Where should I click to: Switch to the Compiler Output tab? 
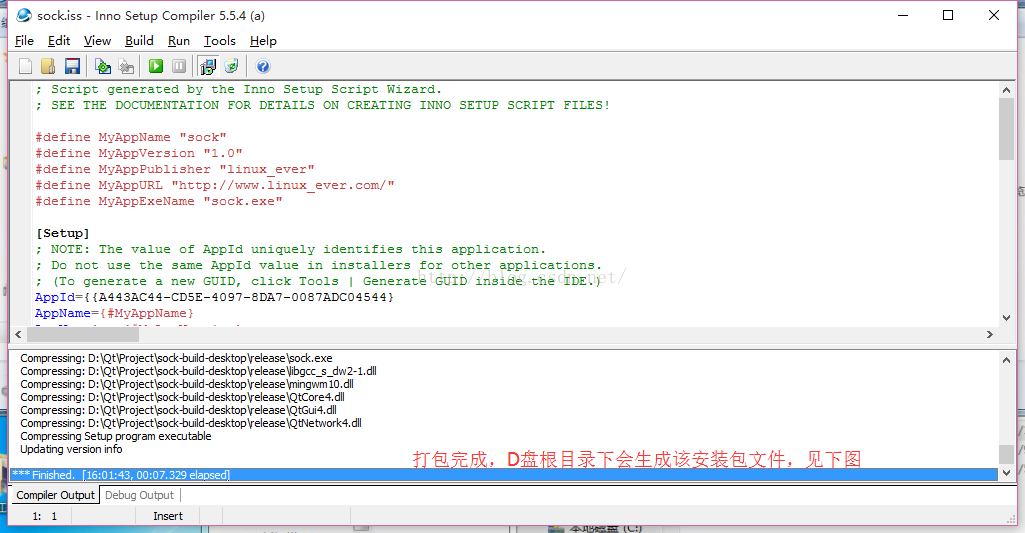coord(55,495)
